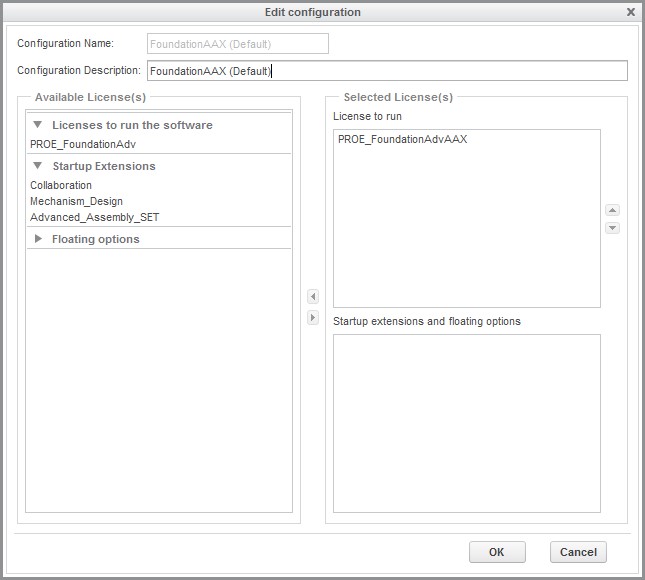Click the Configuration Name field
The image size is (645, 580).
pyautogui.click(x=238, y=44)
